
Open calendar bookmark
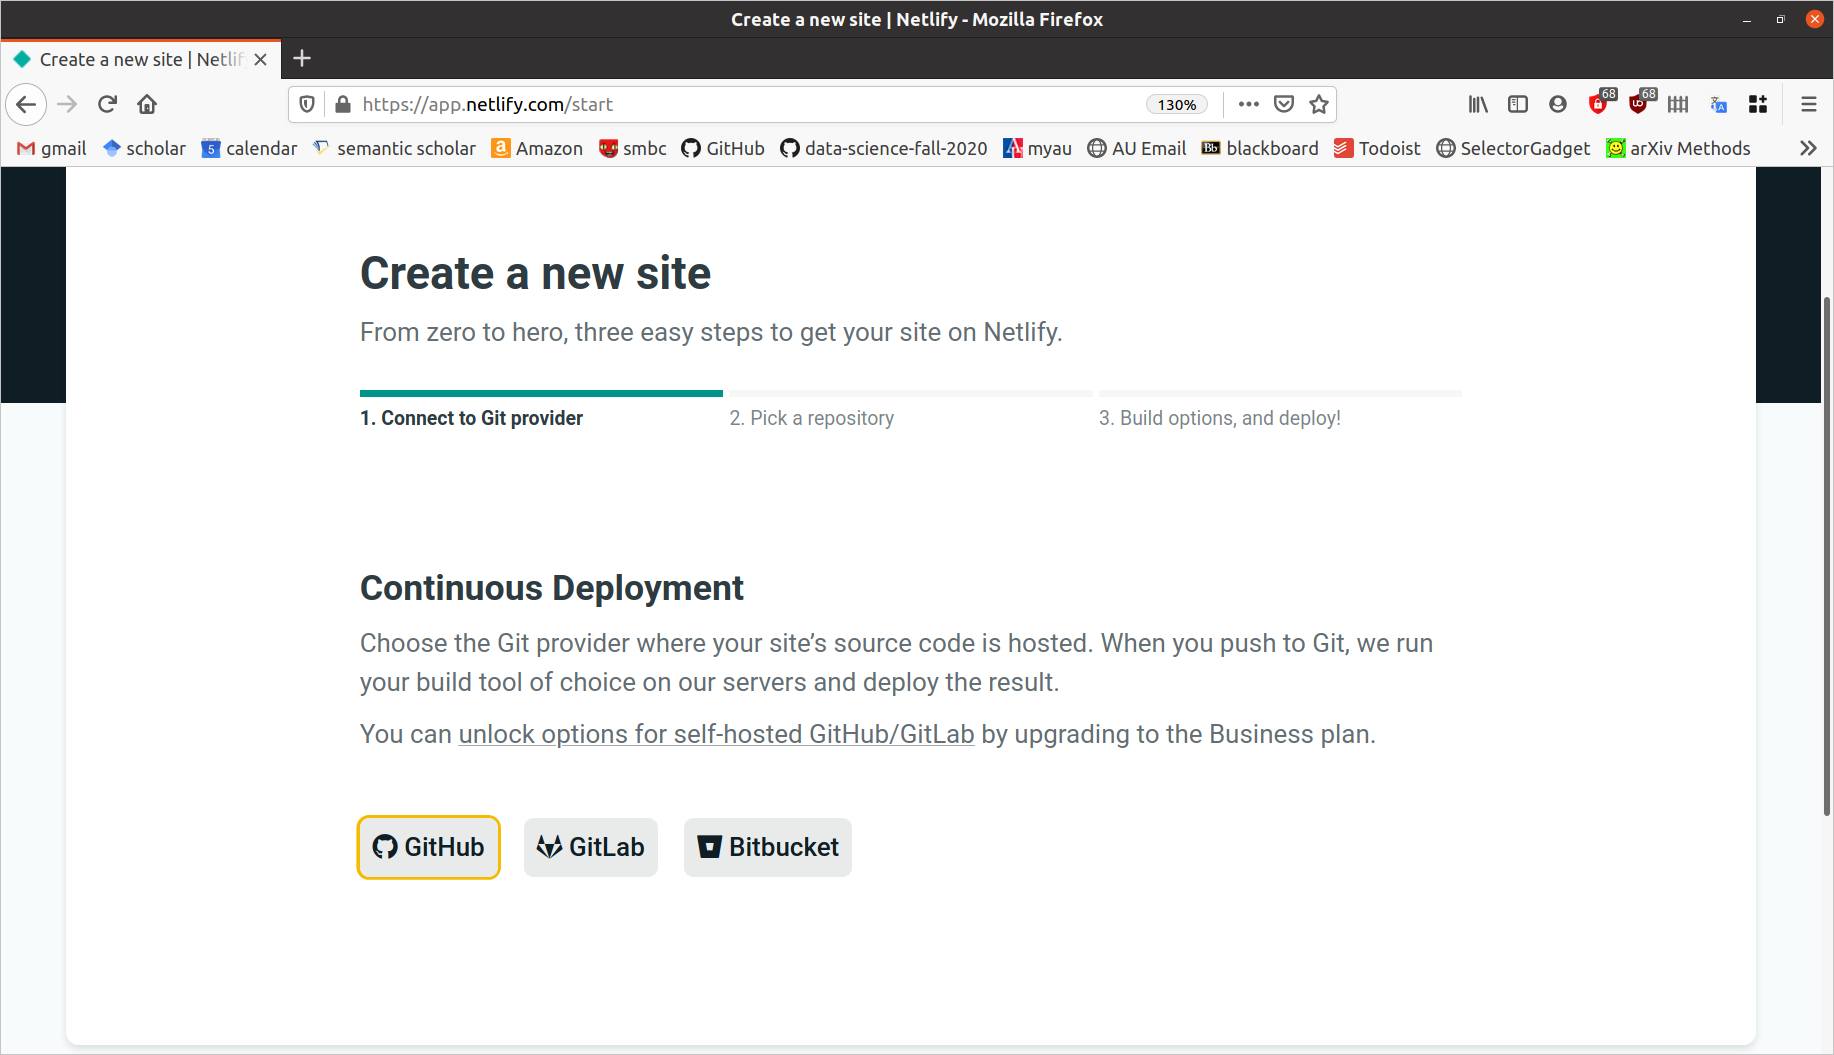point(250,148)
